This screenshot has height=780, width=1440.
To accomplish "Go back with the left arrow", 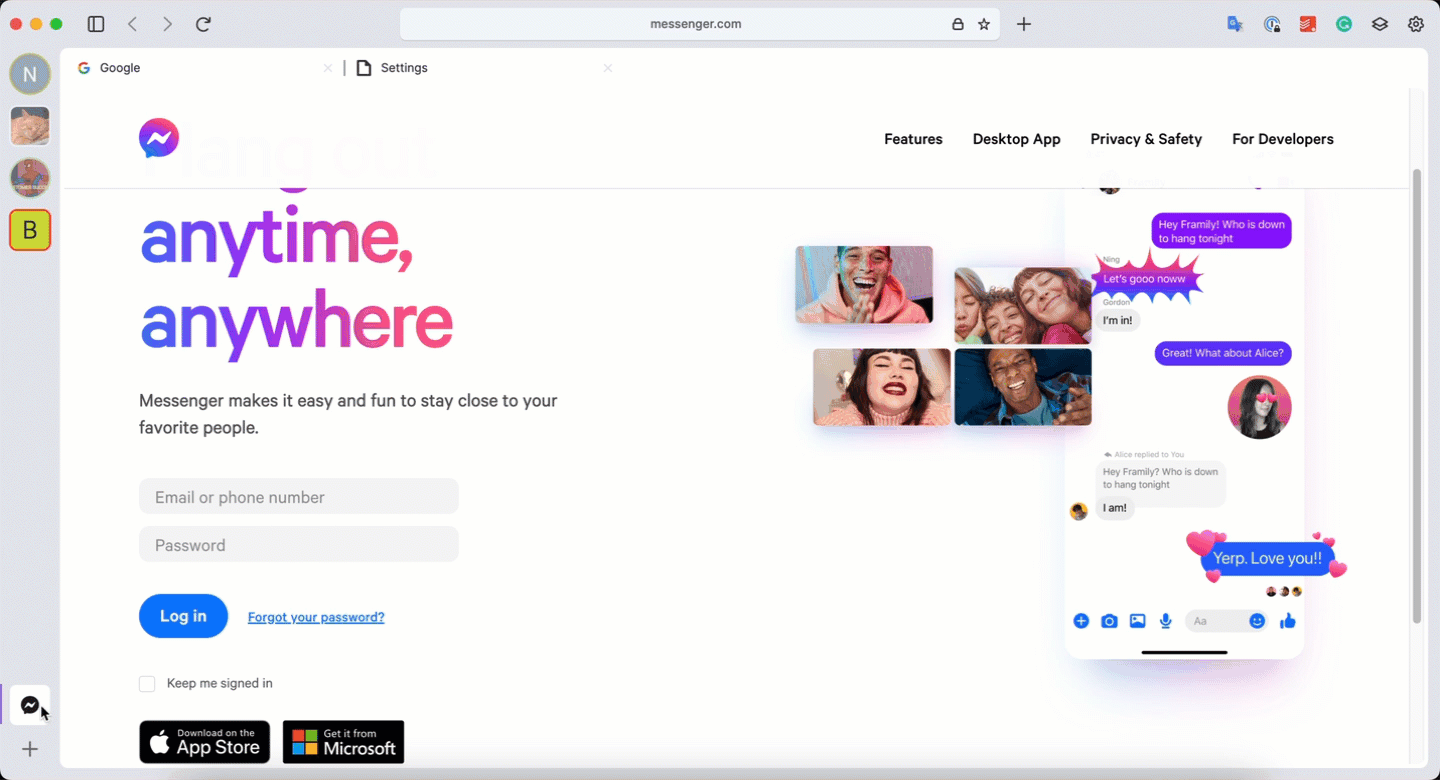I will click(133, 24).
